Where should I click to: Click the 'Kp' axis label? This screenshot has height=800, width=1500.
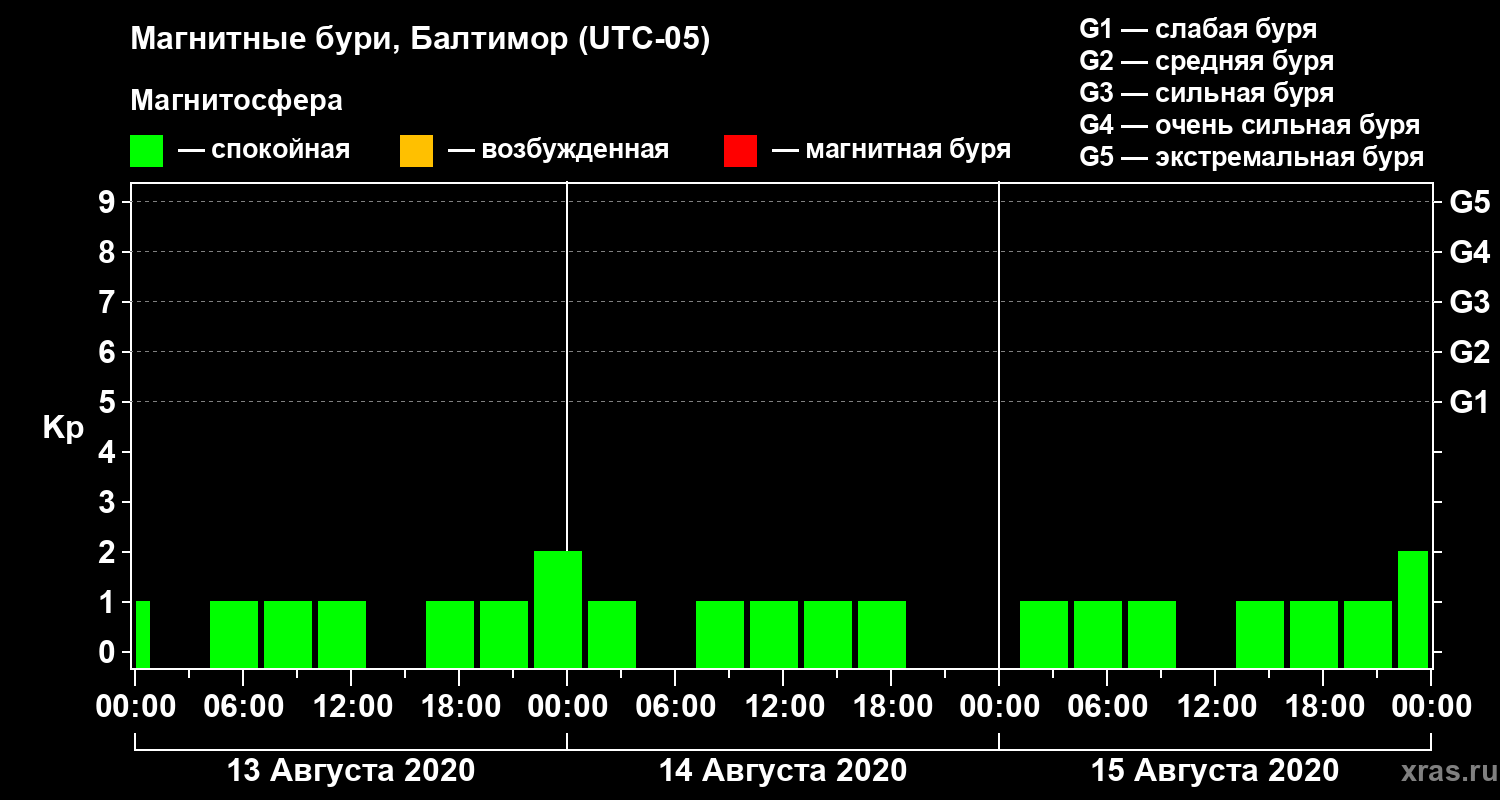point(63,428)
